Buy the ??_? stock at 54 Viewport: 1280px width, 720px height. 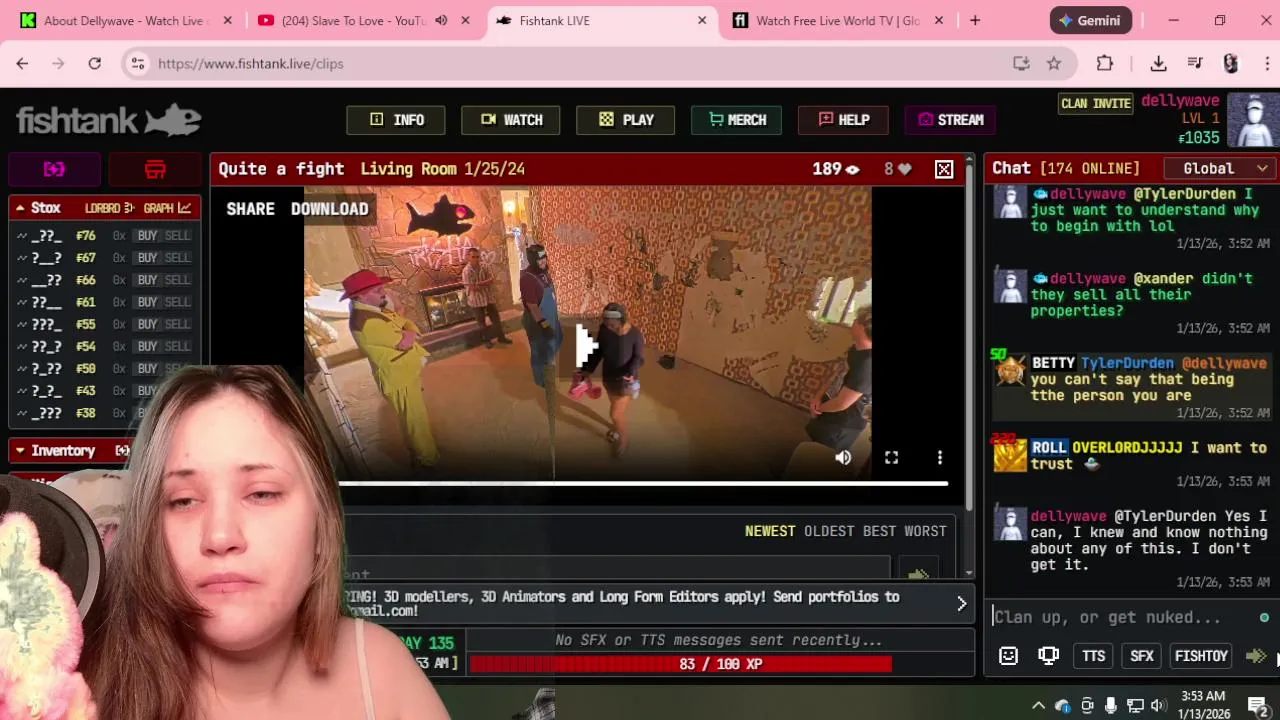click(147, 346)
